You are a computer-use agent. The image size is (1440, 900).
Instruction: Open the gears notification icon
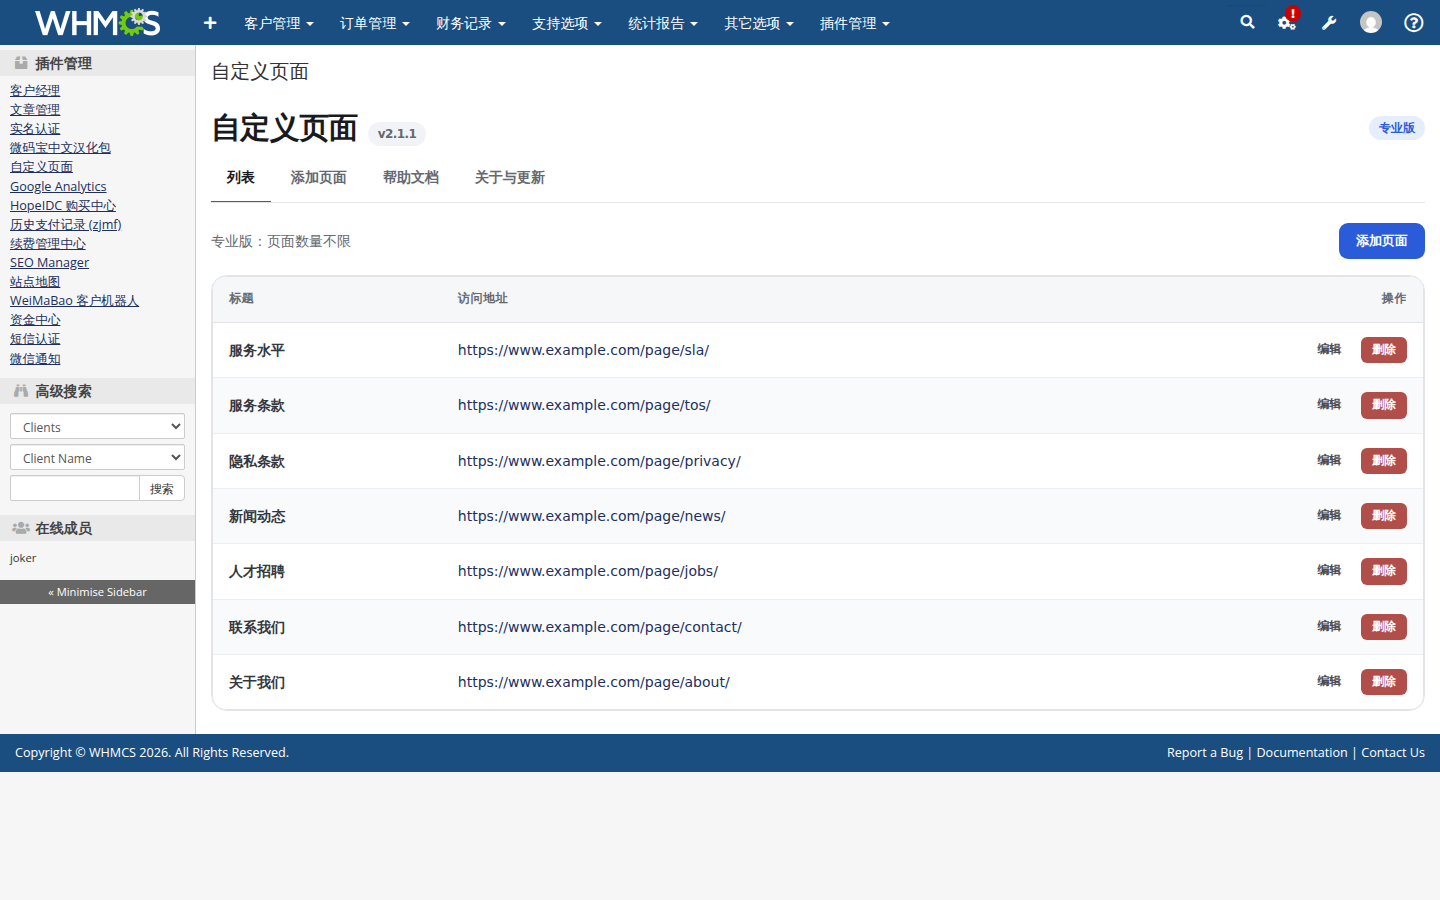(x=1287, y=22)
